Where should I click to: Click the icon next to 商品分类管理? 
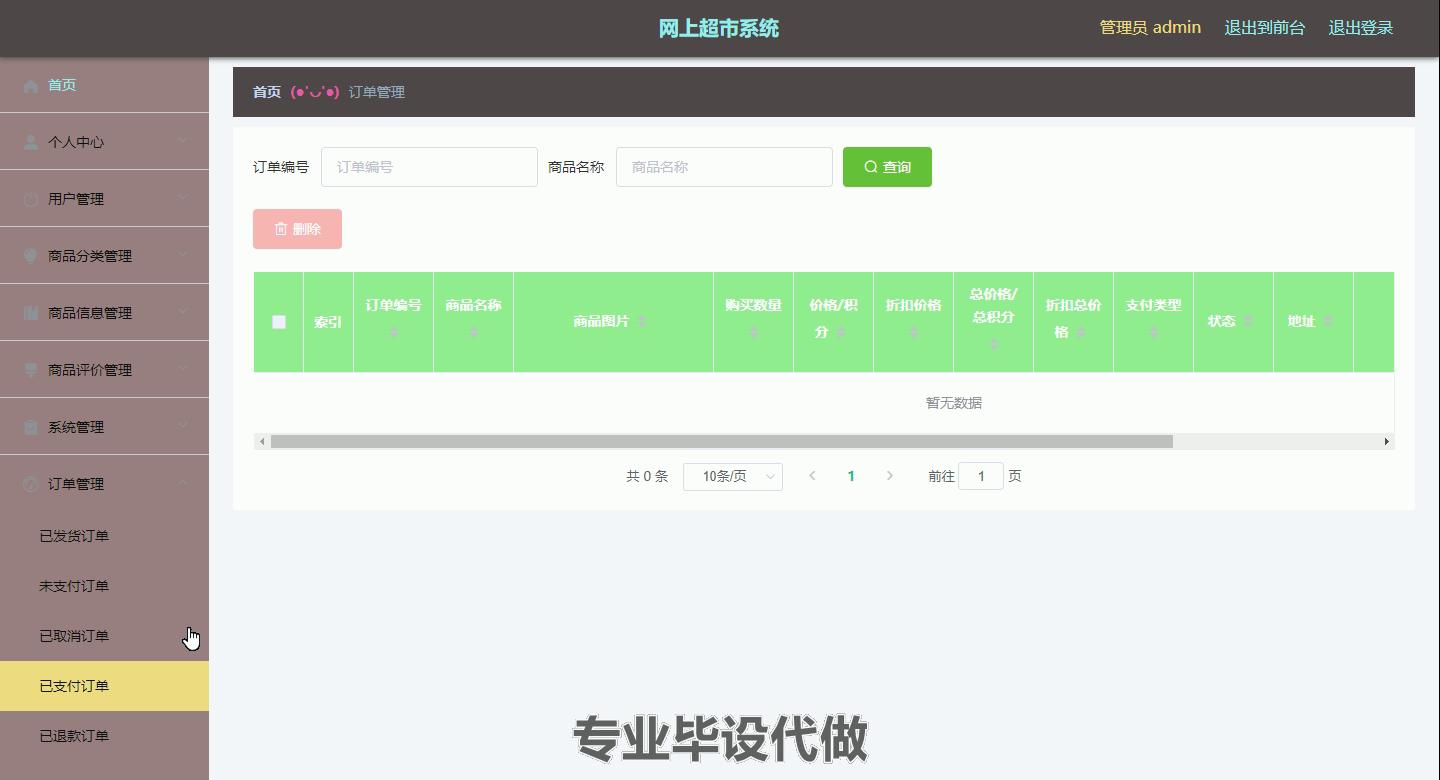31,256
